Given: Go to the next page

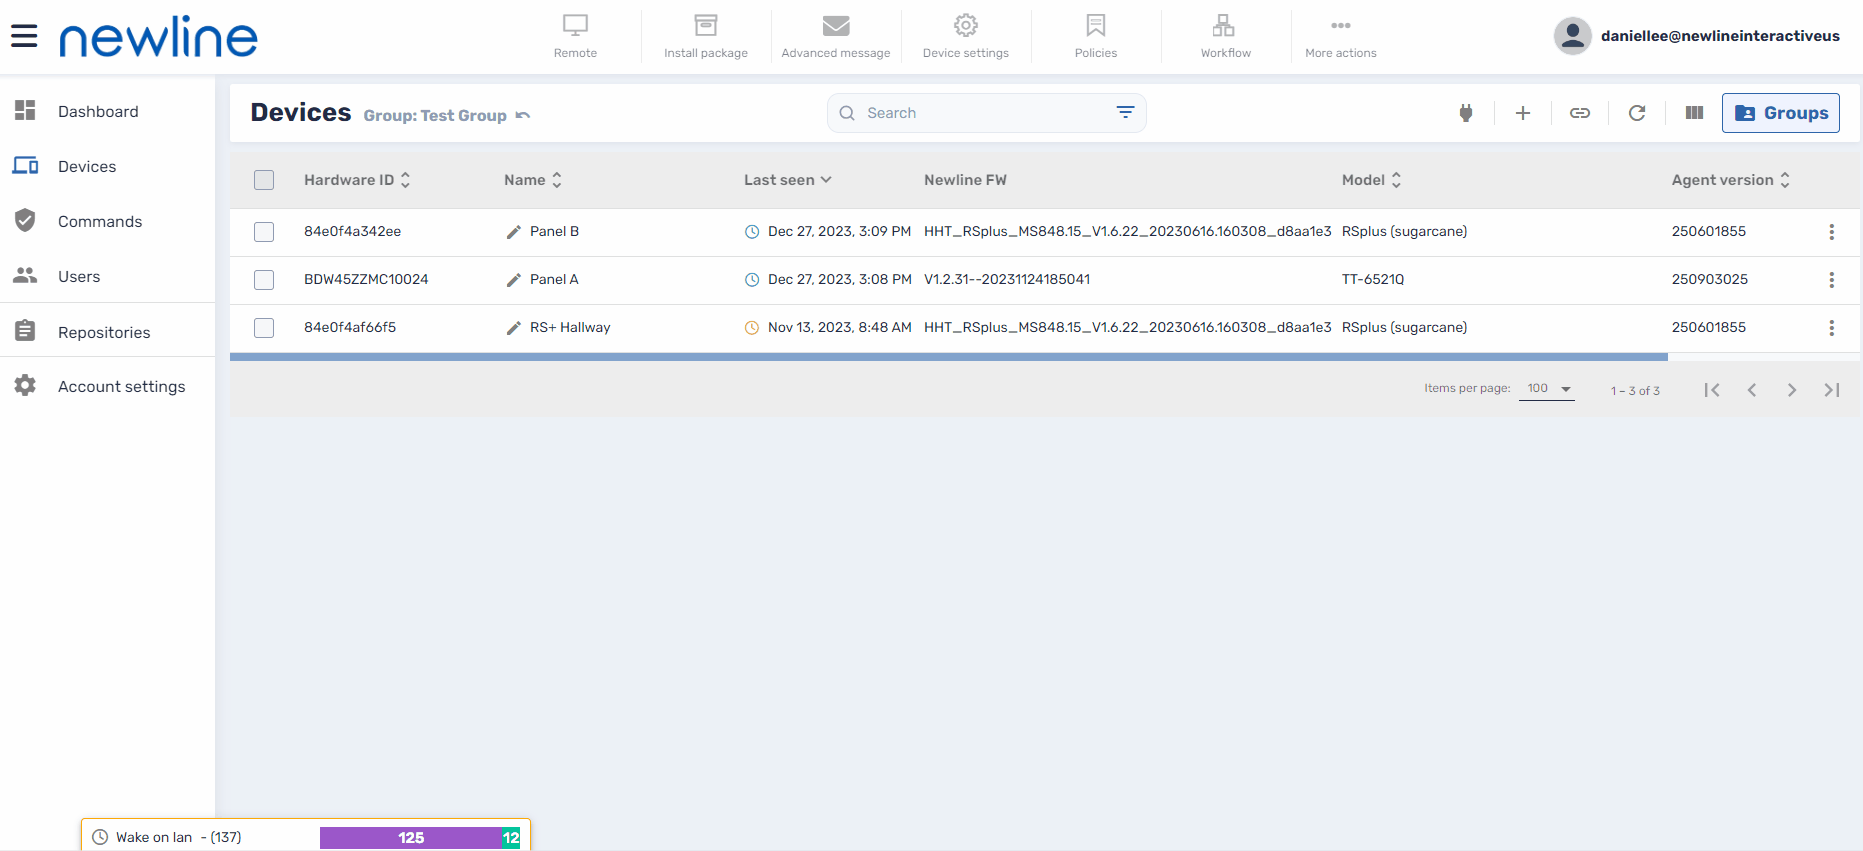Looking at the screenshot, I should coord(1792,390).
